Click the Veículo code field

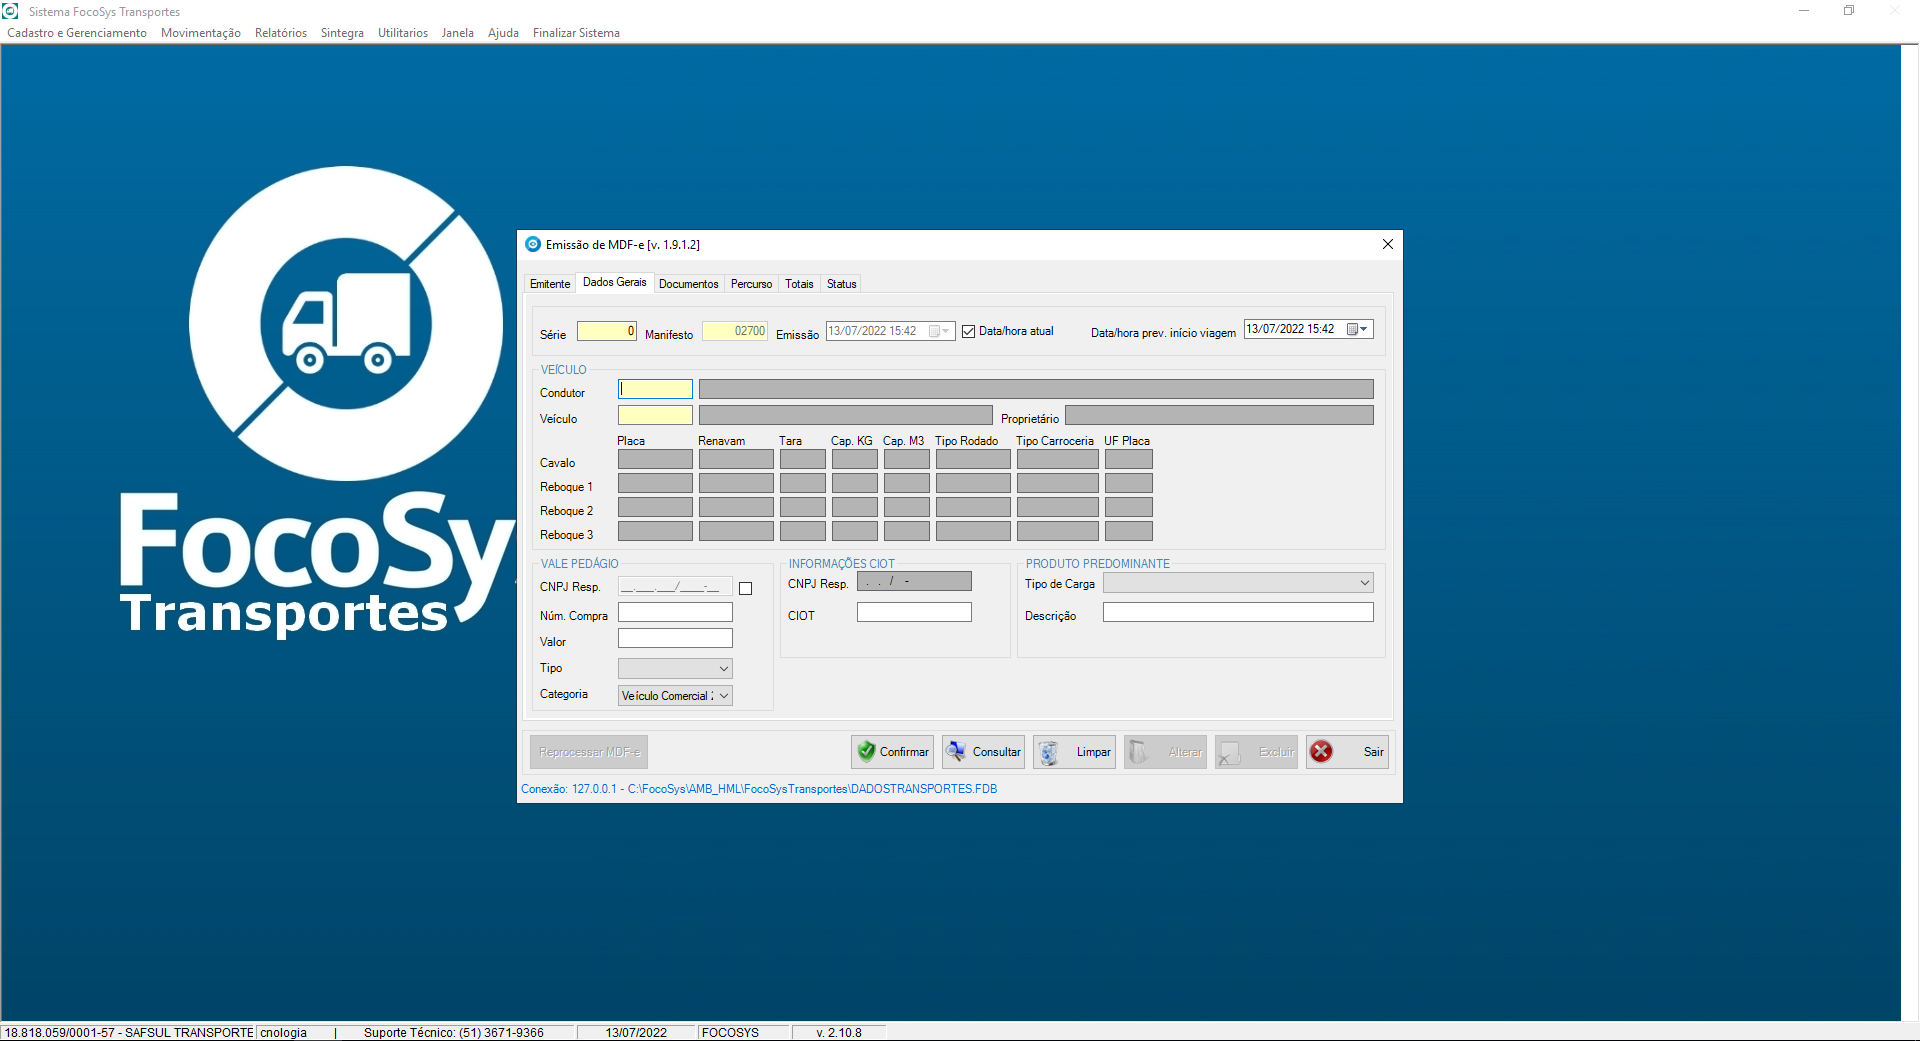655,415
